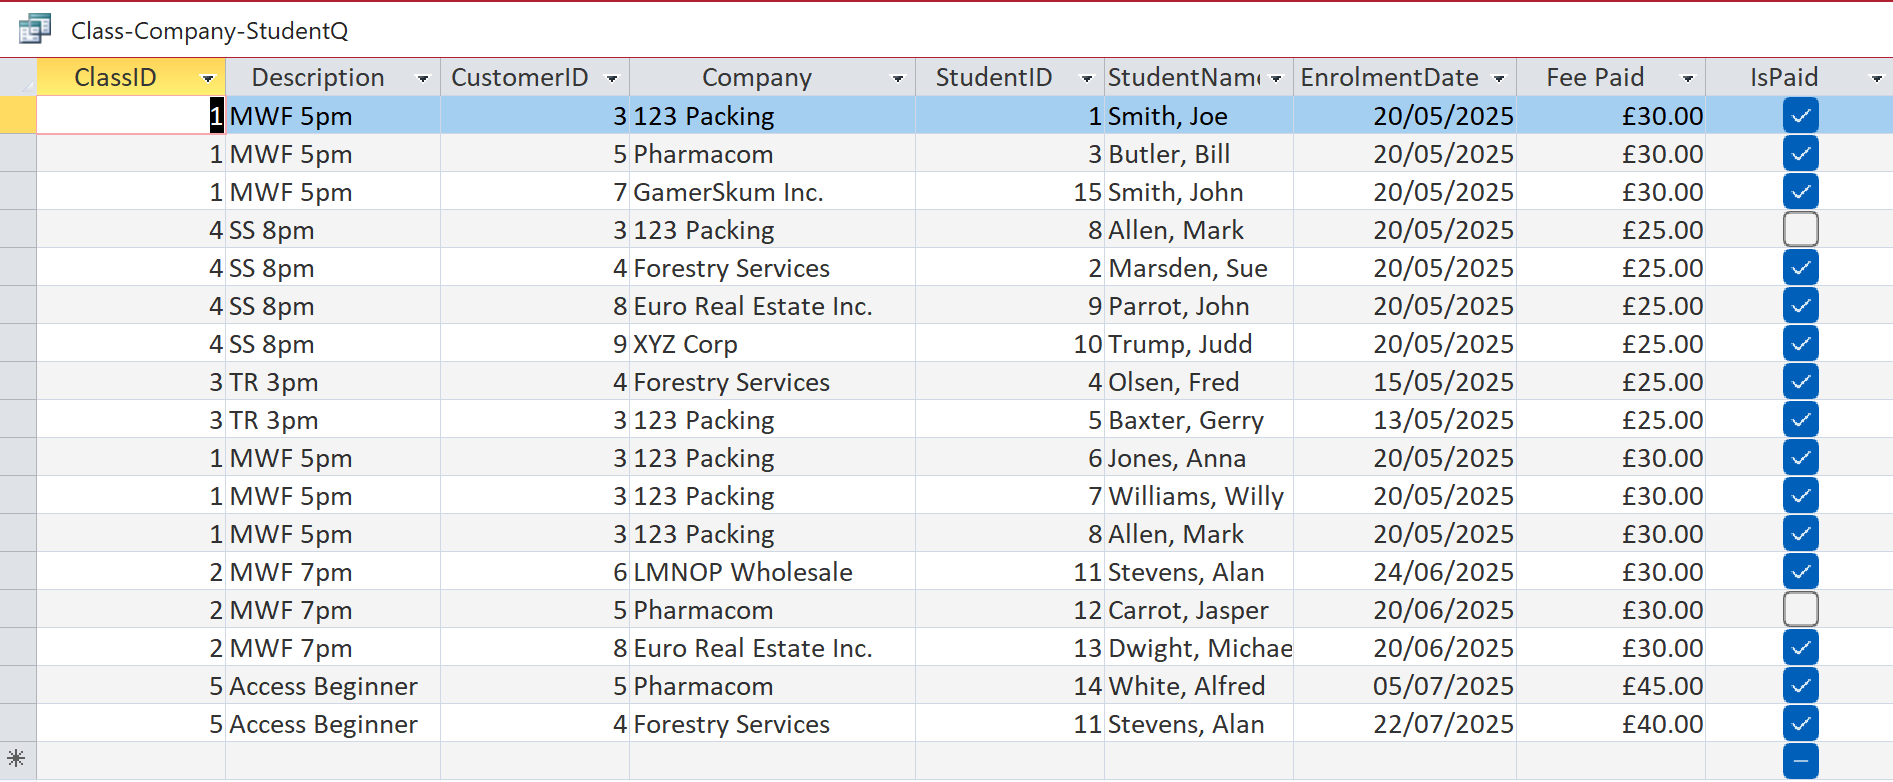Image resolution: width=1893 pixels, height=782 pixels.
Task: Click the query icon beside Class-Company-StudentQ title
Action: coord(34,29)
